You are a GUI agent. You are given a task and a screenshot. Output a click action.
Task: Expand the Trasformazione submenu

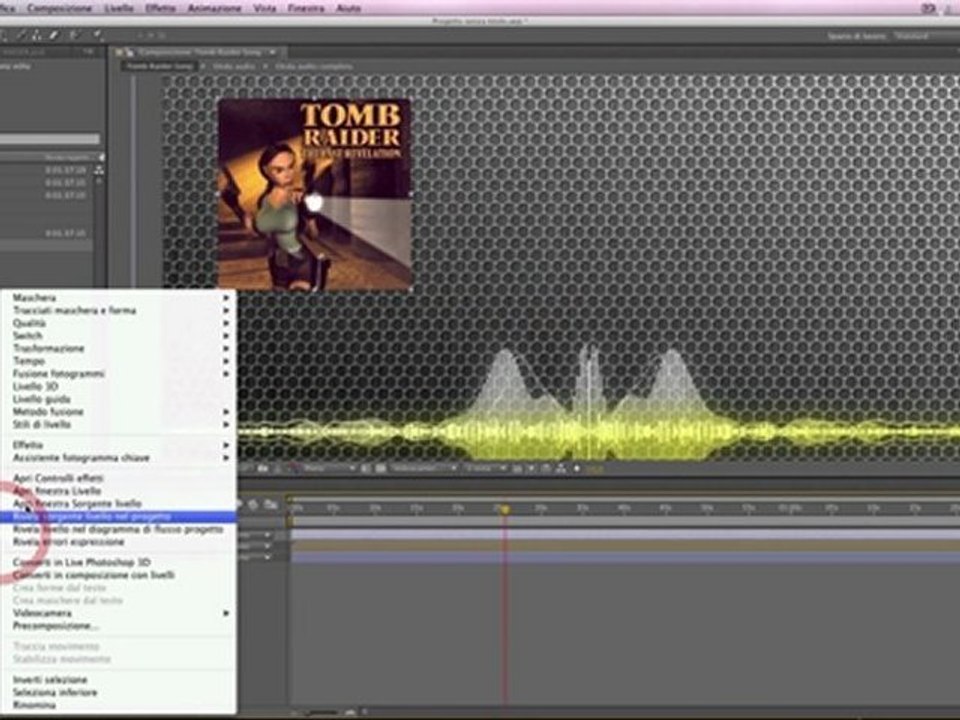(x=119, y=348)
